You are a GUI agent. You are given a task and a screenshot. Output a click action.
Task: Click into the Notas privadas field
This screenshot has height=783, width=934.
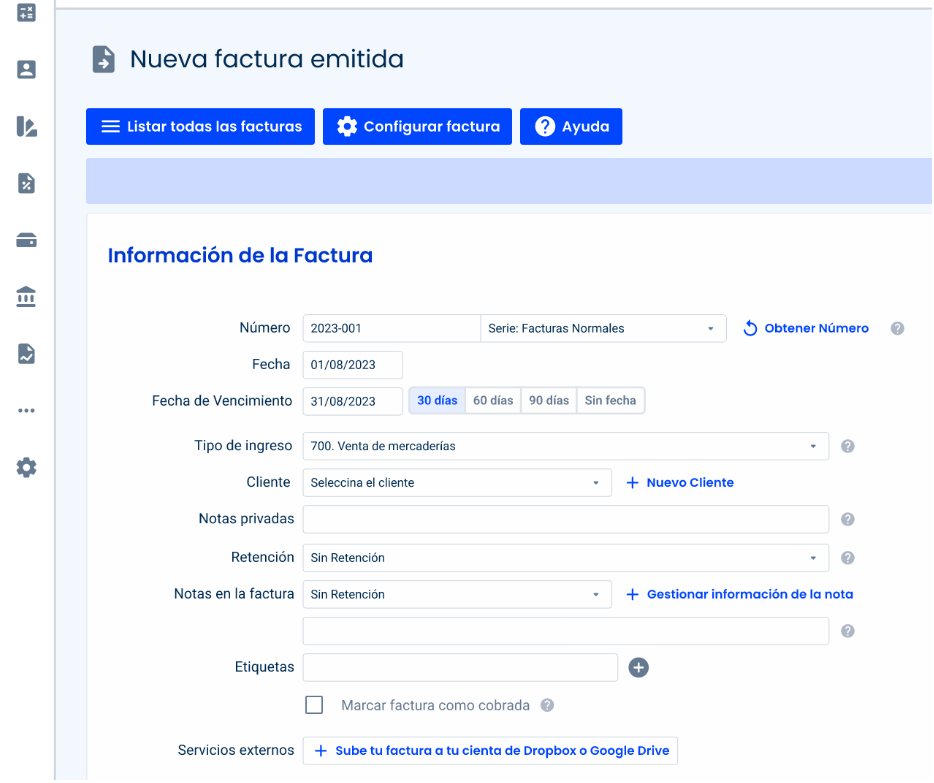pyautogui.click(x=565, y=520)
